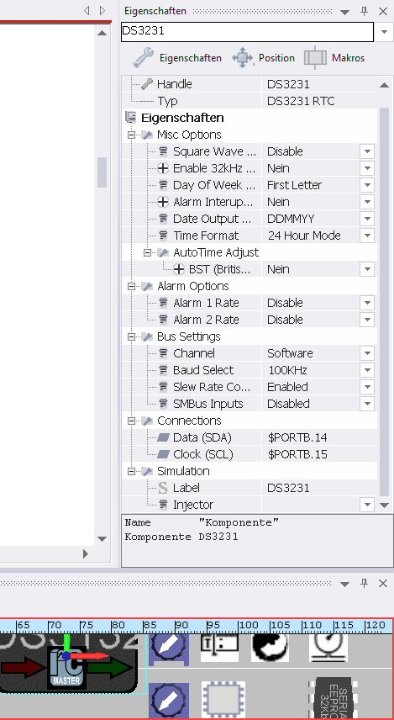Open the BST setting dropdown

(x=367, y=269)
